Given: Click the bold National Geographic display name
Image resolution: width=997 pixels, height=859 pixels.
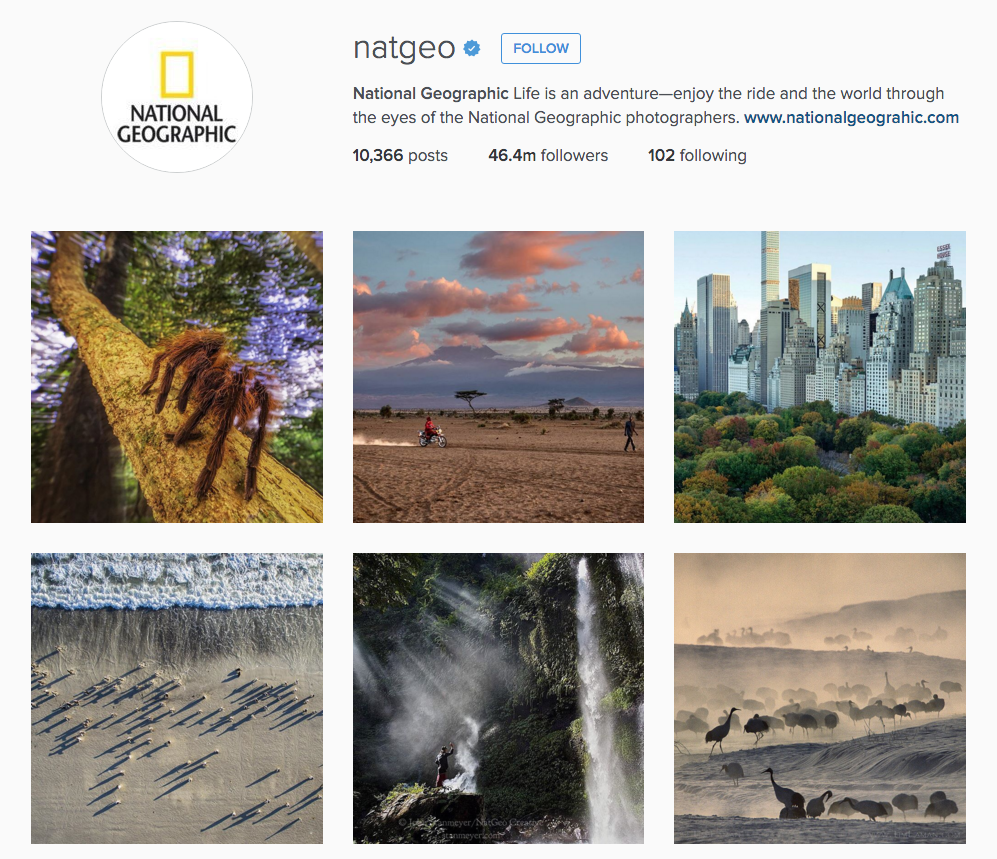Looking at the screenshot, I should click(x=430, y=93).
